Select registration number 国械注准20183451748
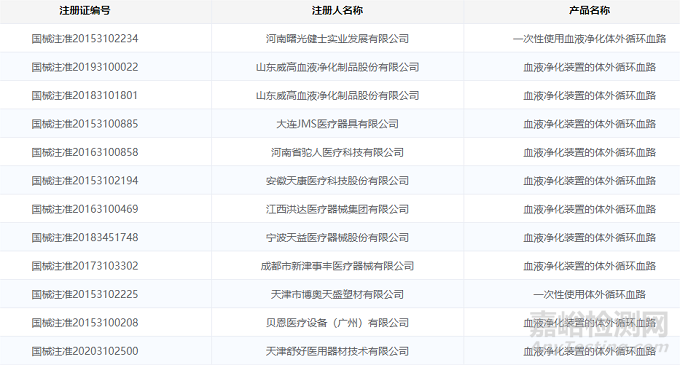 (x=85, y=238)
